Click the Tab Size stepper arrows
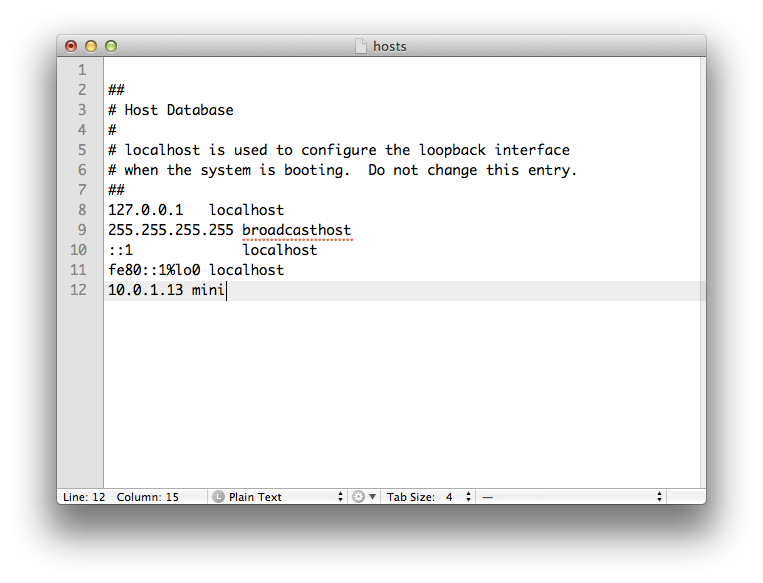The image size is (763, 583). (468, 497)
